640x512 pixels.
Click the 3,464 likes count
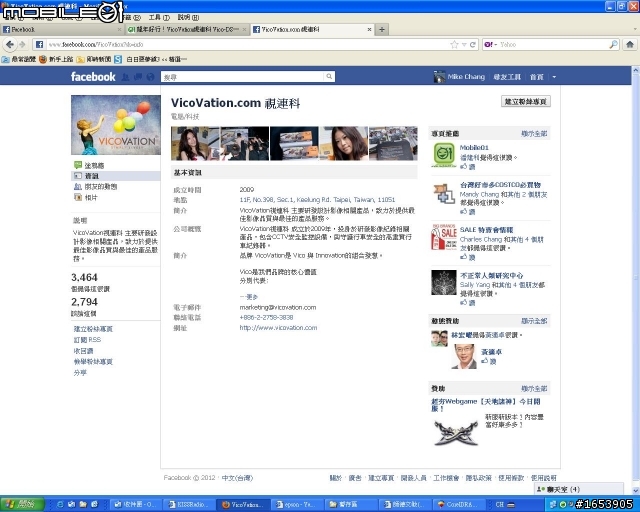click(x=84, y=278)
